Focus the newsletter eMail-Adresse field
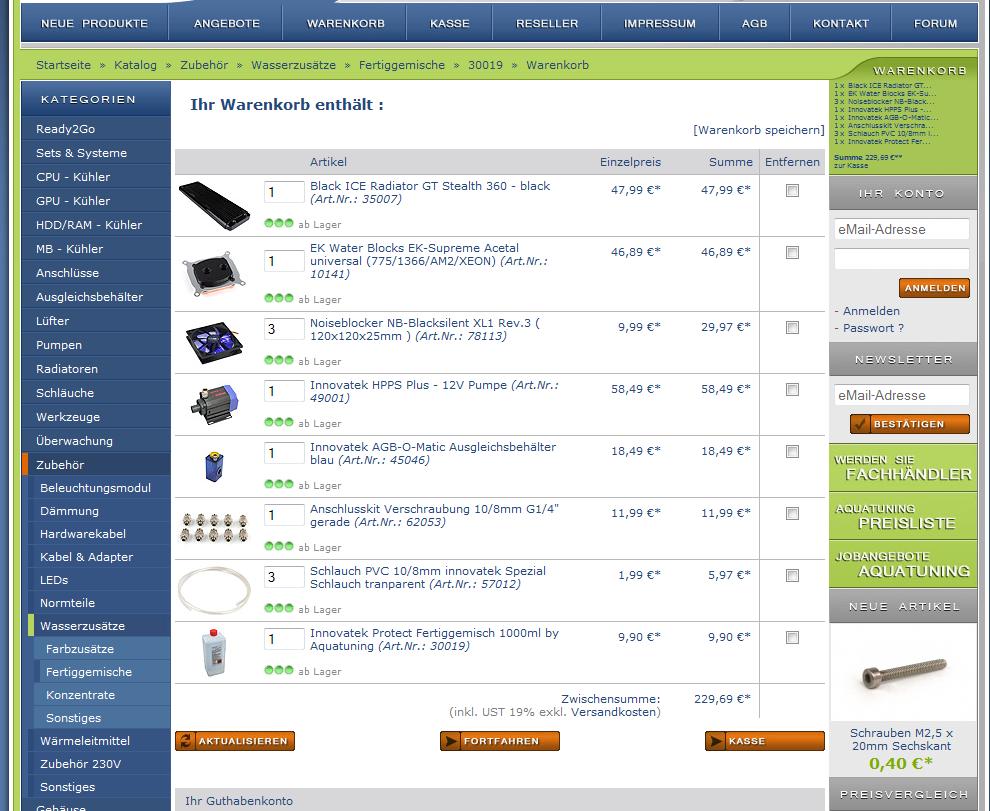The image size is (990, 811). 902,395
